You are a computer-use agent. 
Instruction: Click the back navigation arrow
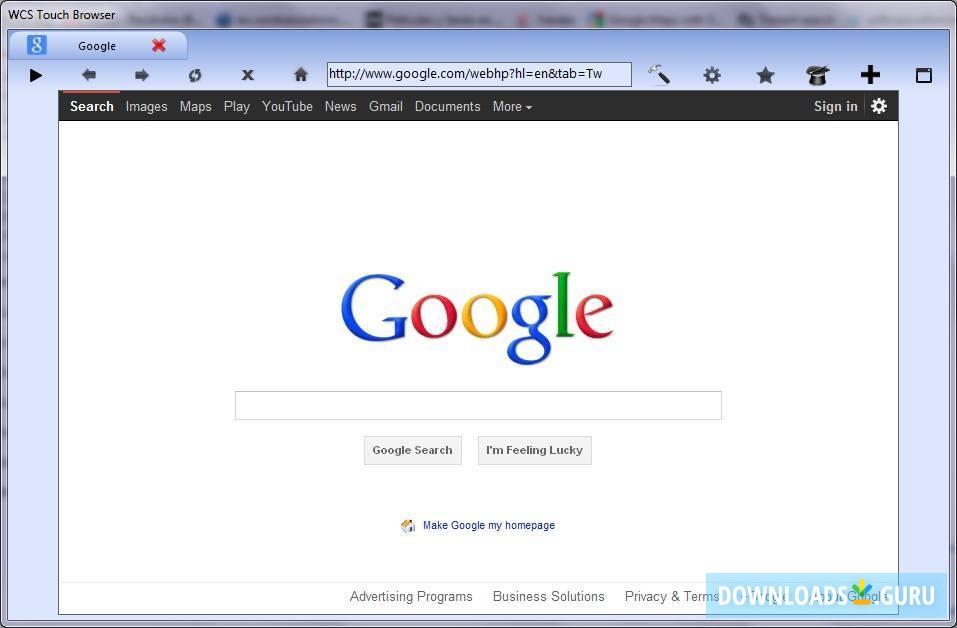pos(89,74)
